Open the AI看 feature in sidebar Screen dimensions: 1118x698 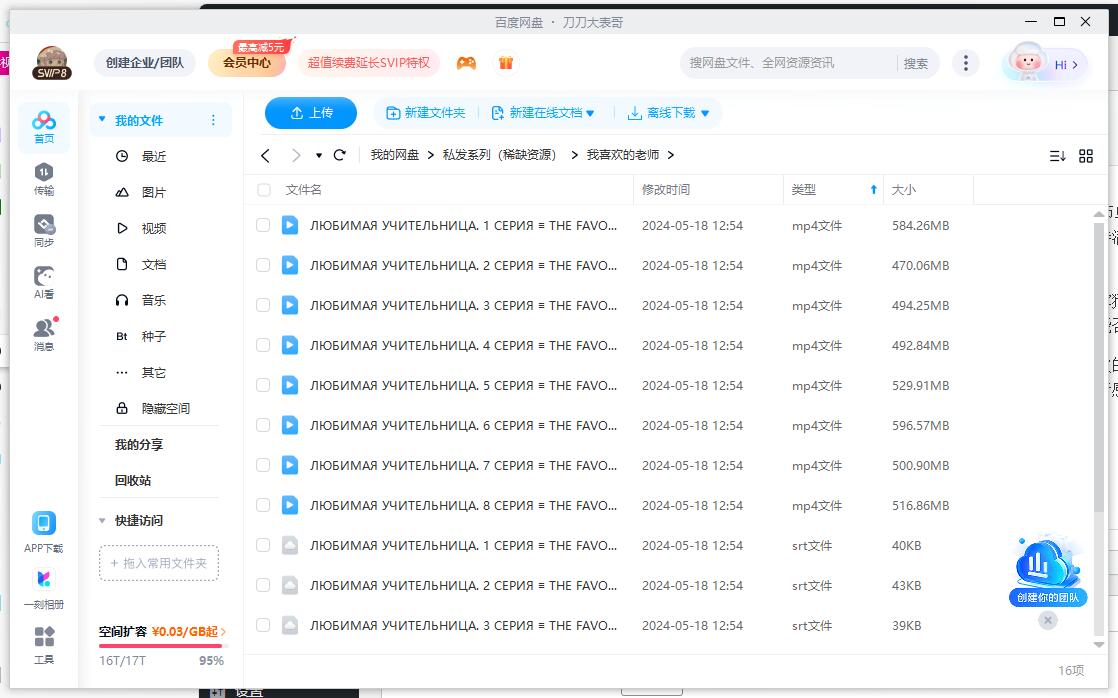pos(44,281)
